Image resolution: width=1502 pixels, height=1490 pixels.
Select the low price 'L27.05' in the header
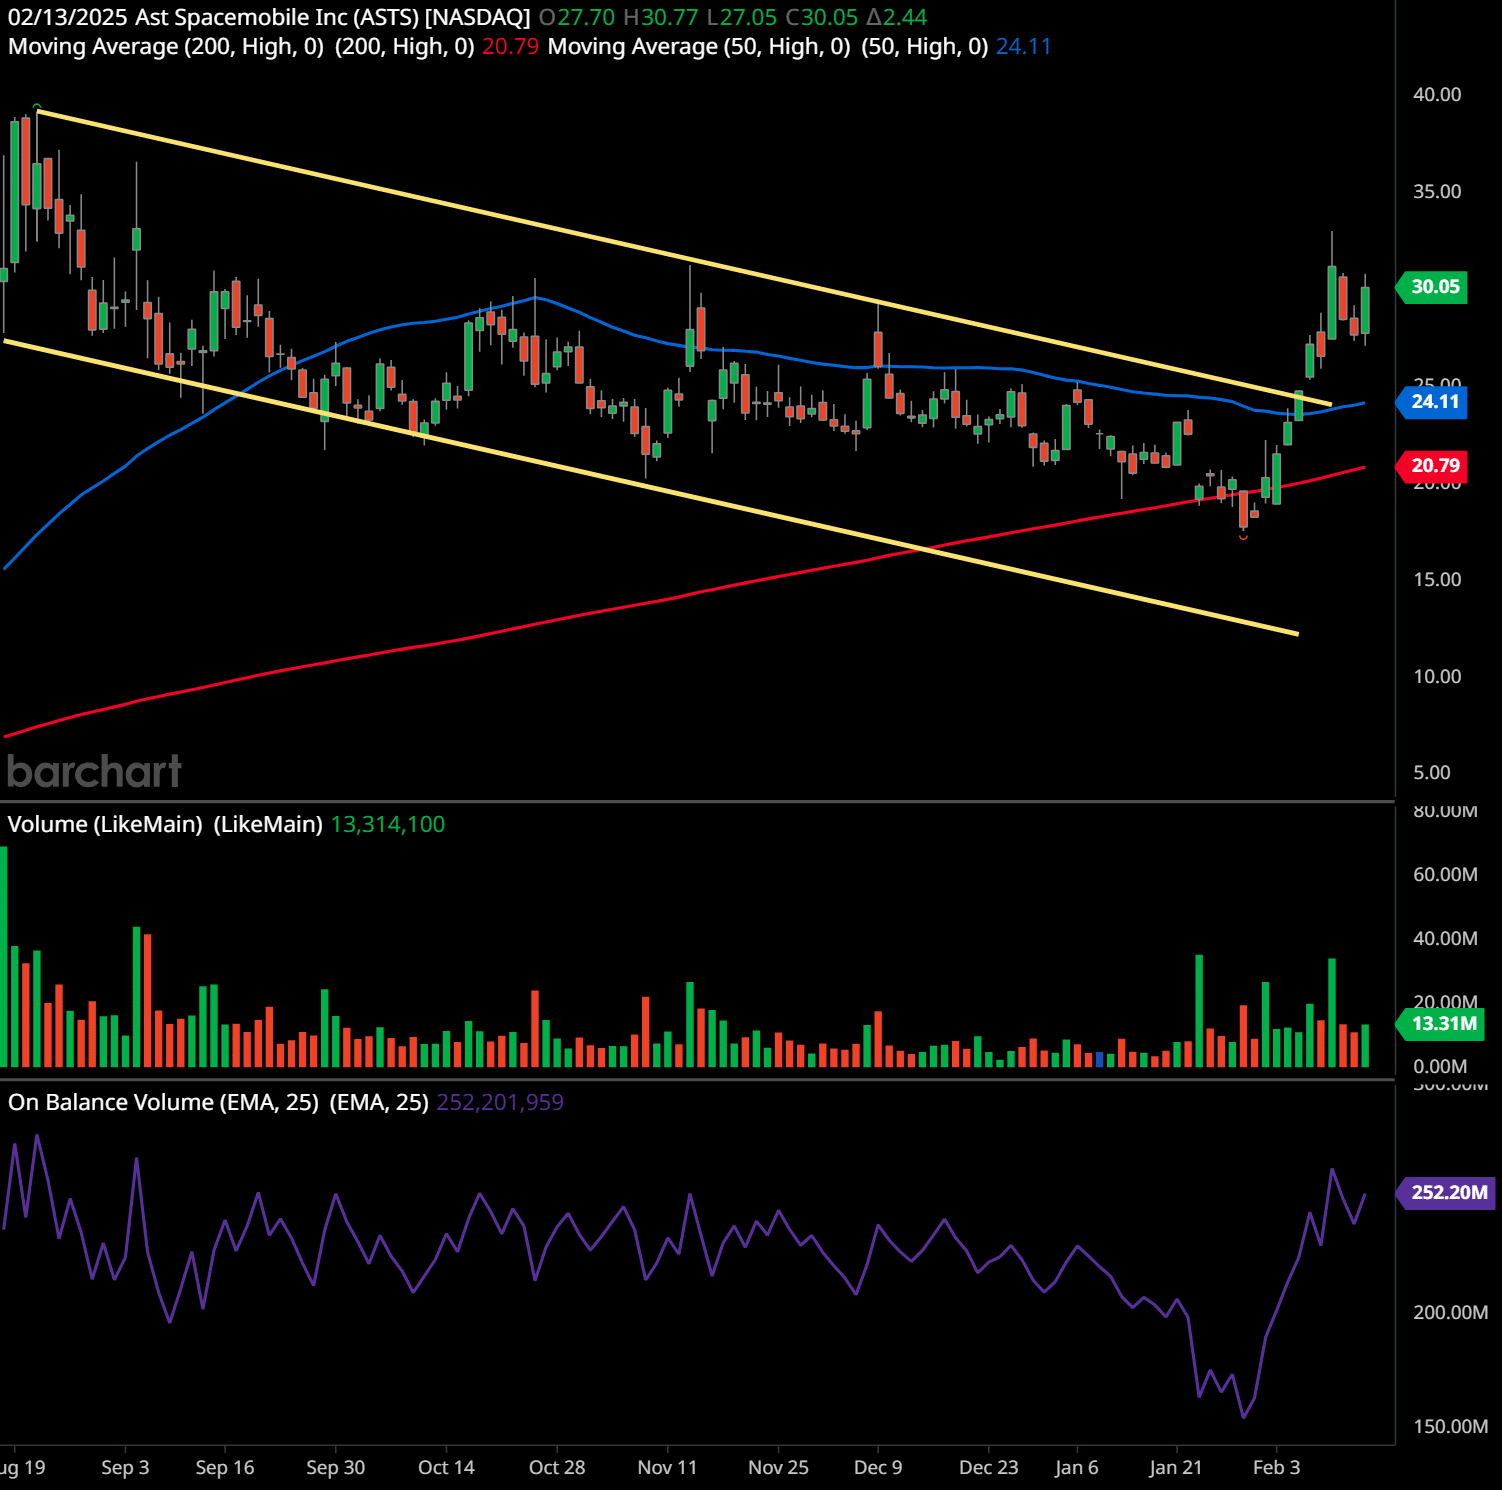tap(742, 17)
